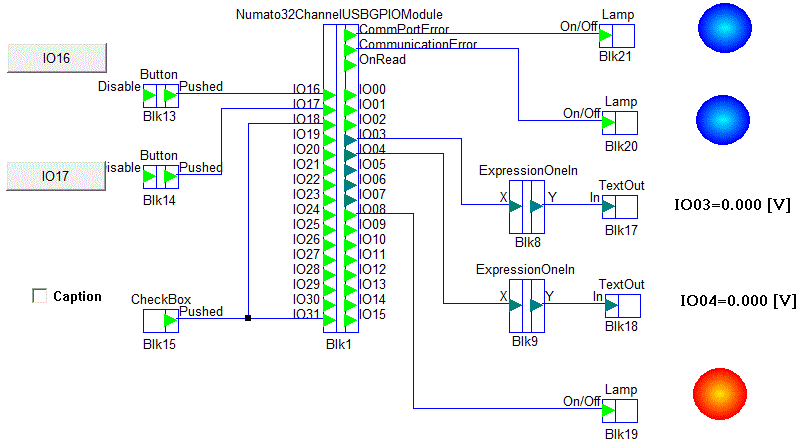
Task: Select the Button block Blk14
Action: (x=160, y=177)
